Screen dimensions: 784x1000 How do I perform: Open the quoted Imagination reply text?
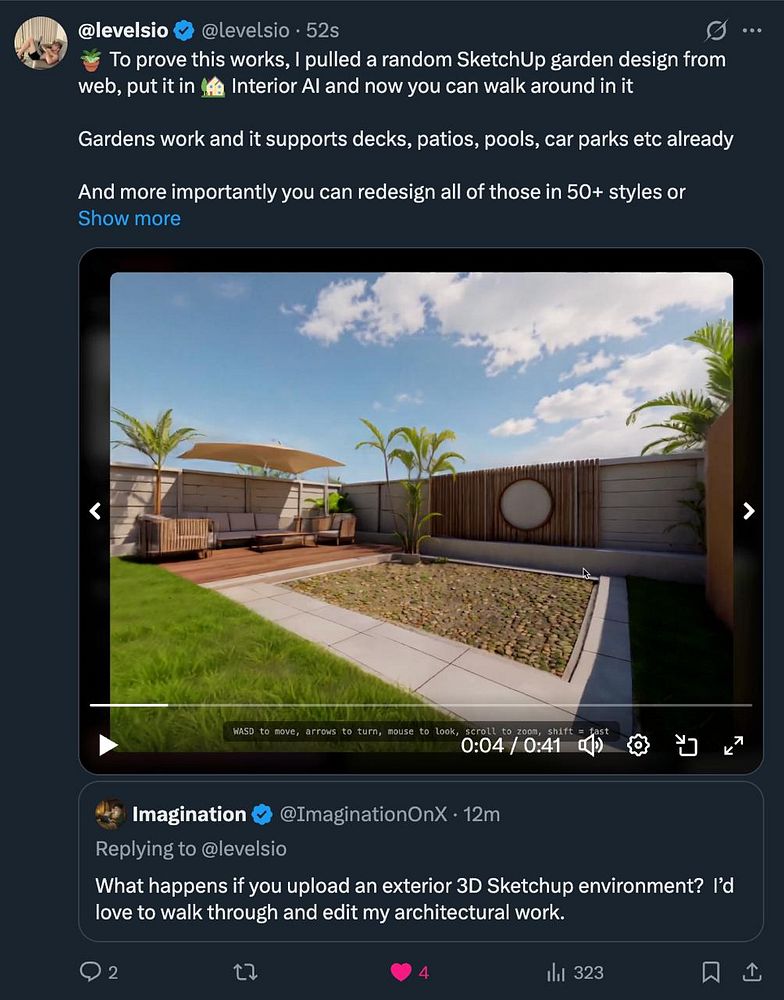414,899
